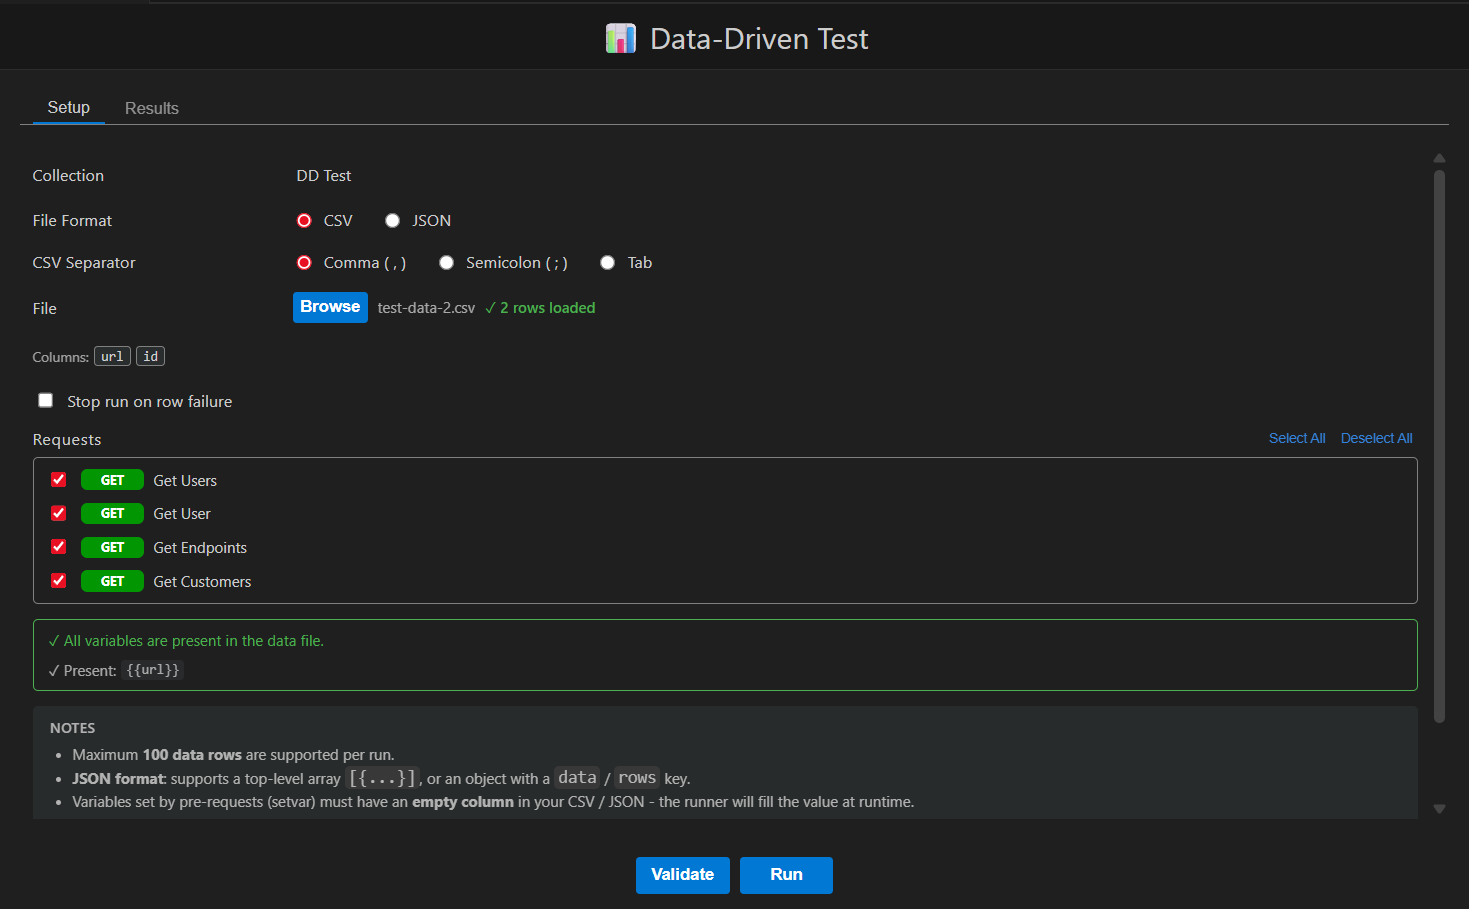
Task: Click the GET badge for Get User
Action: coord(112,514)
